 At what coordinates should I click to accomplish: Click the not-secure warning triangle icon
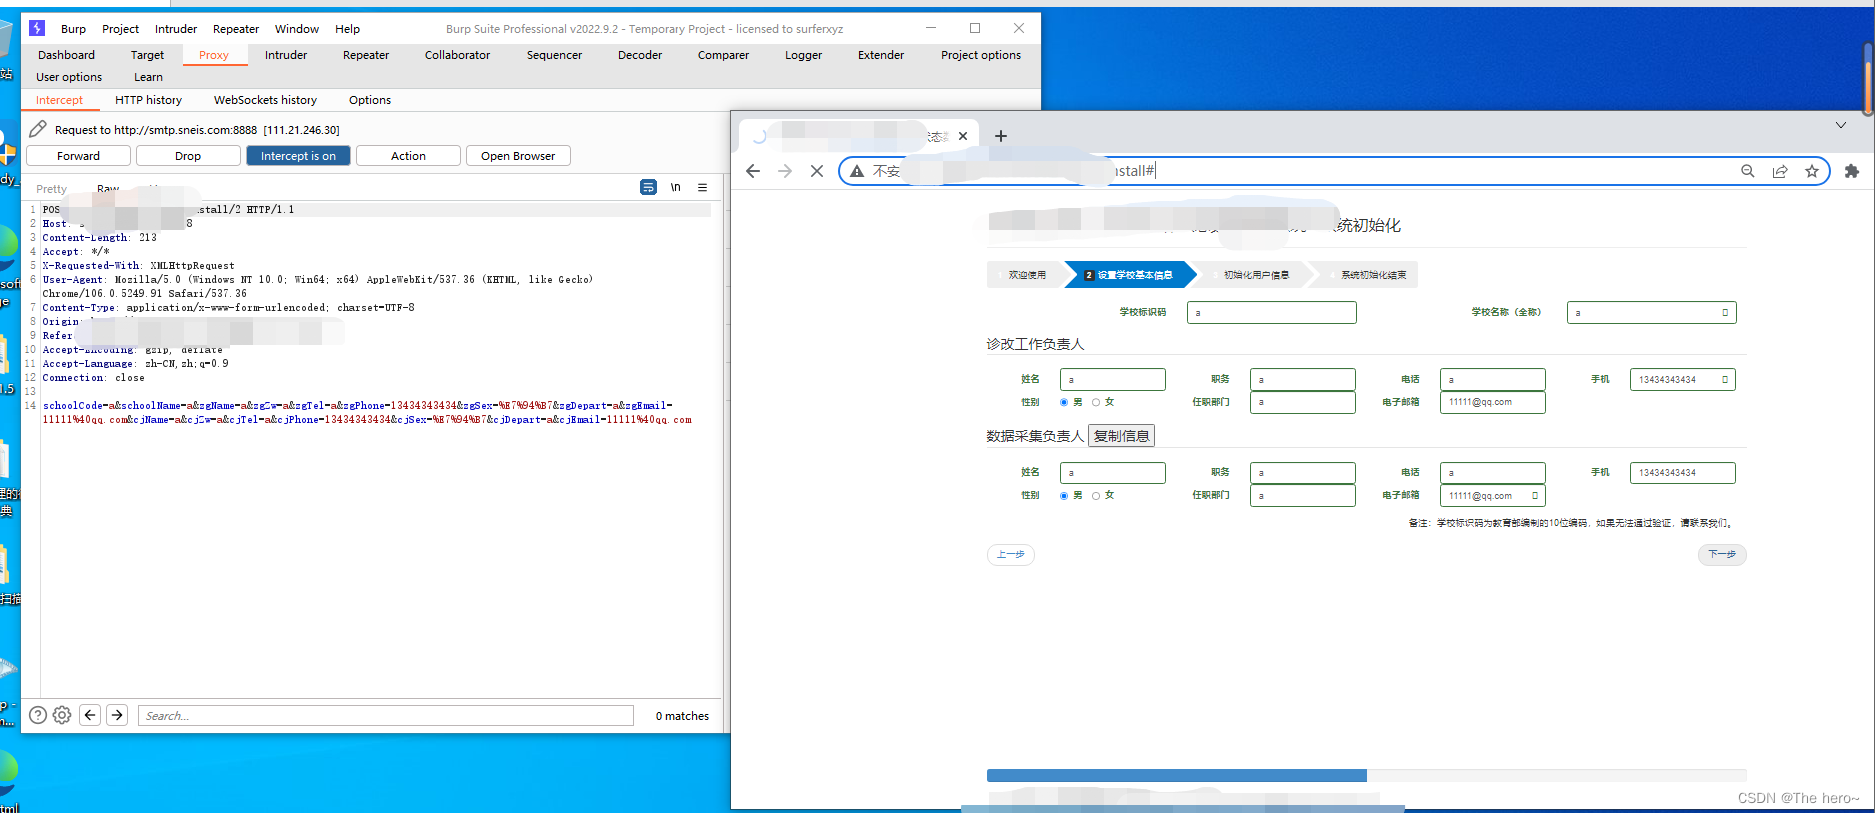coord(857,171)
